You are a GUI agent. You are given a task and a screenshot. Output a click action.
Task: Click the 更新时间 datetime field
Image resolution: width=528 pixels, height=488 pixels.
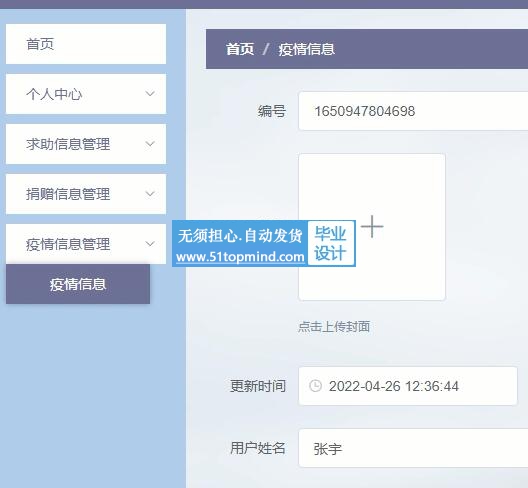(x=408, y=386)
